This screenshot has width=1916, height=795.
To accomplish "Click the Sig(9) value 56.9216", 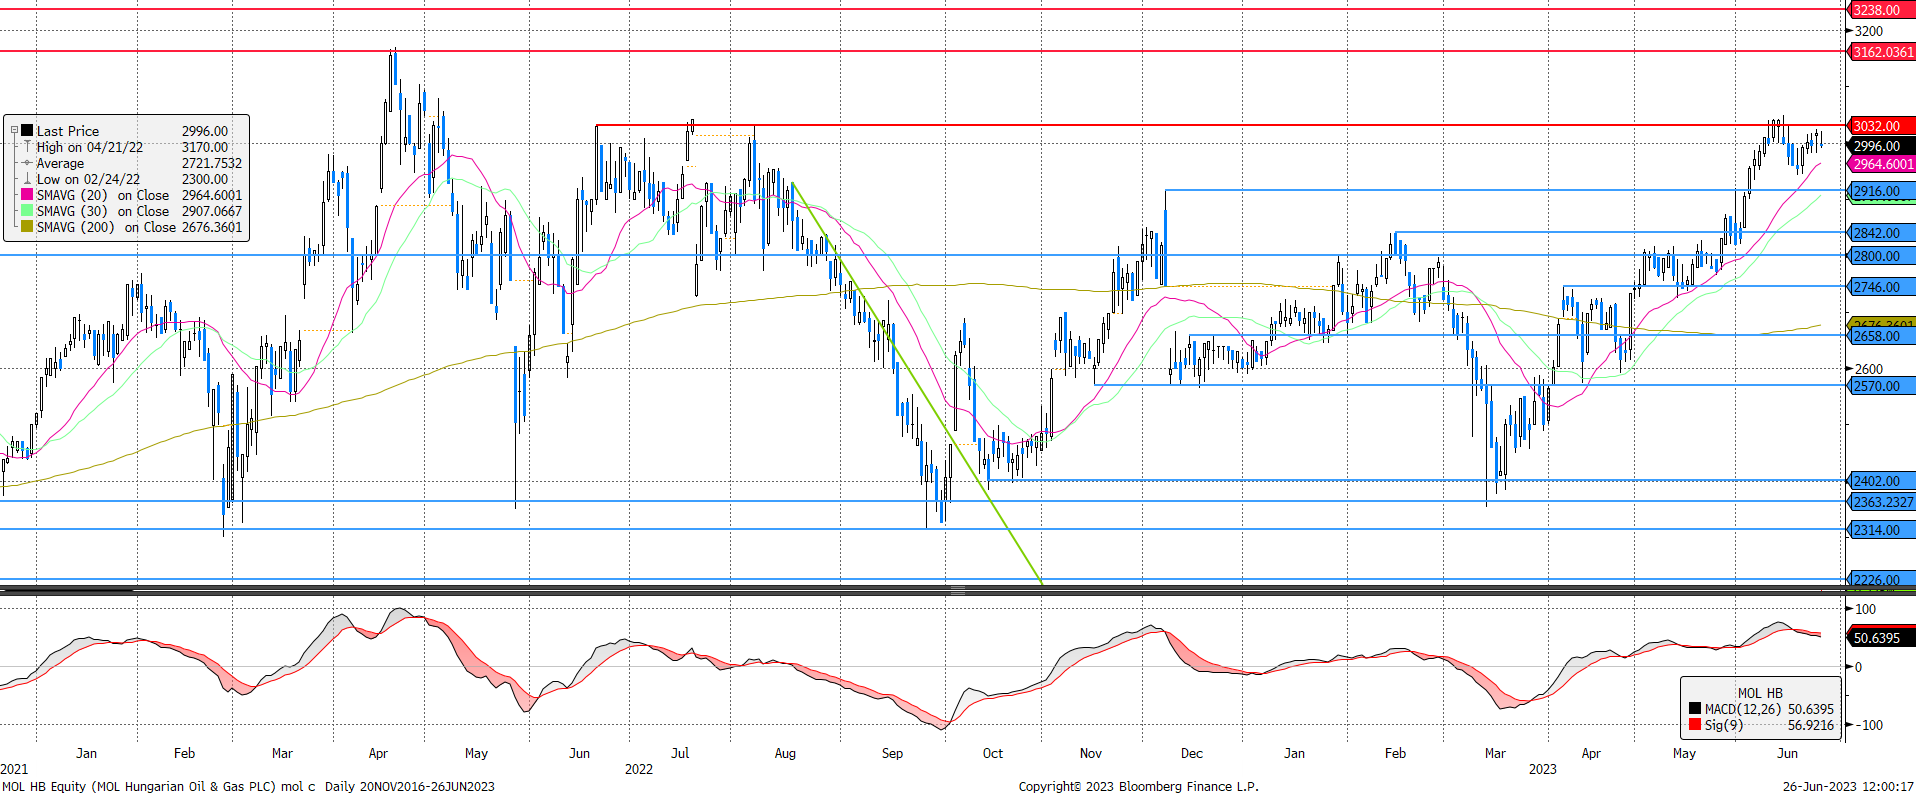I will pyautogui.click(x=1811, y=725).
